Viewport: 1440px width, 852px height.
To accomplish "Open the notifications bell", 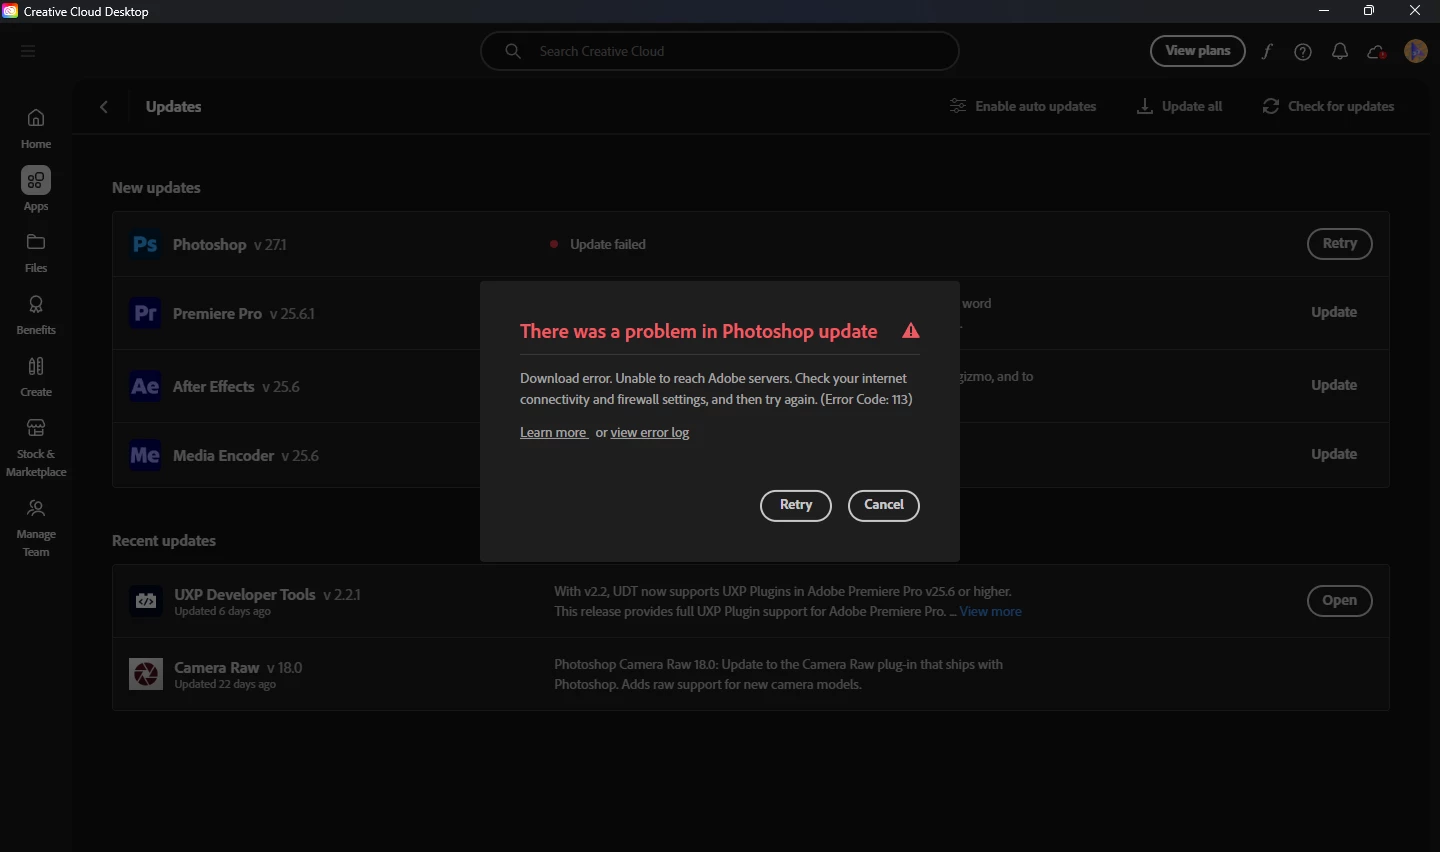I will [x=1340, y=52].
